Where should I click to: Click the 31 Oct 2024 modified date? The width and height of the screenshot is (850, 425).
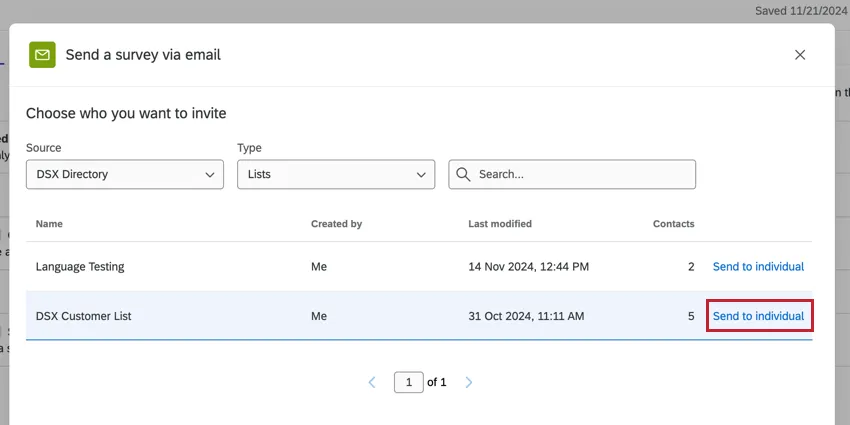point(526,316)
